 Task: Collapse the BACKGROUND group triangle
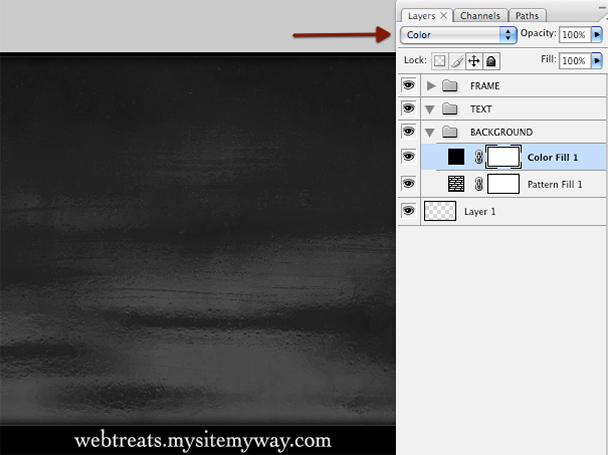[430, 133]
